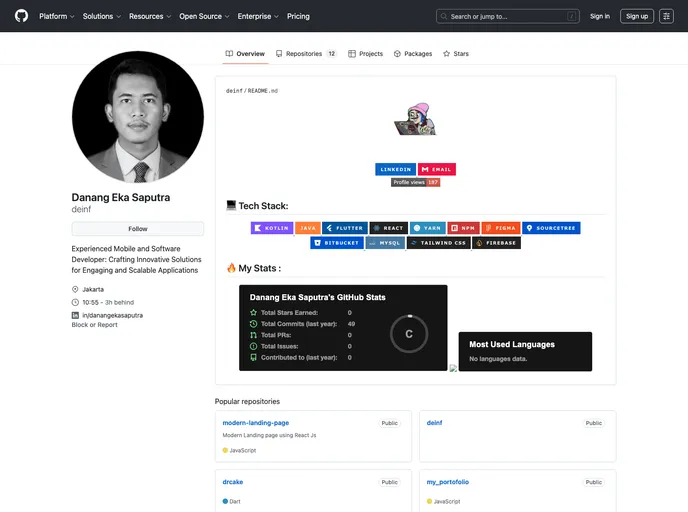688x512 pixels.
Task: Open the Stars tab
Action: click(456, 54)
